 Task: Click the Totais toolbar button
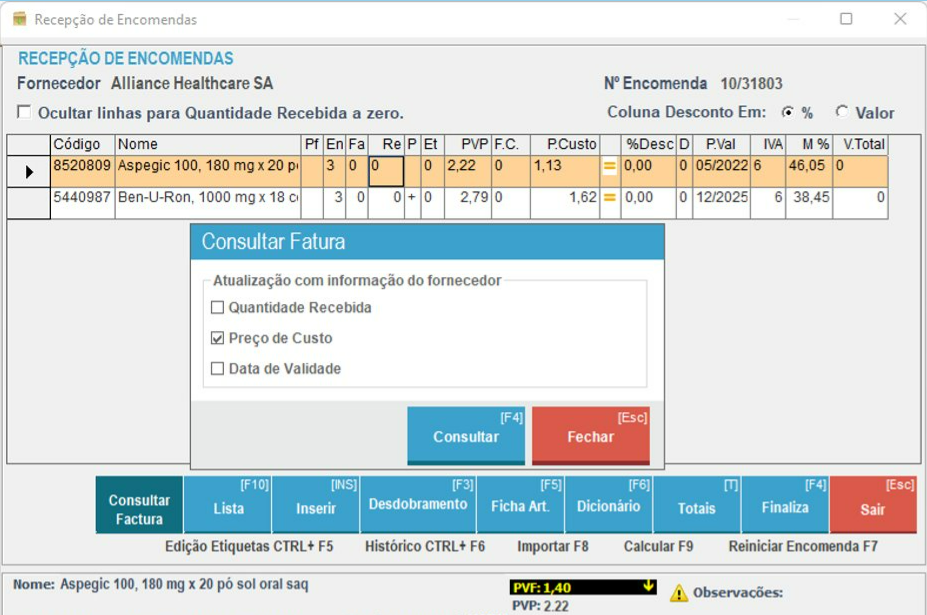point(696,507)
